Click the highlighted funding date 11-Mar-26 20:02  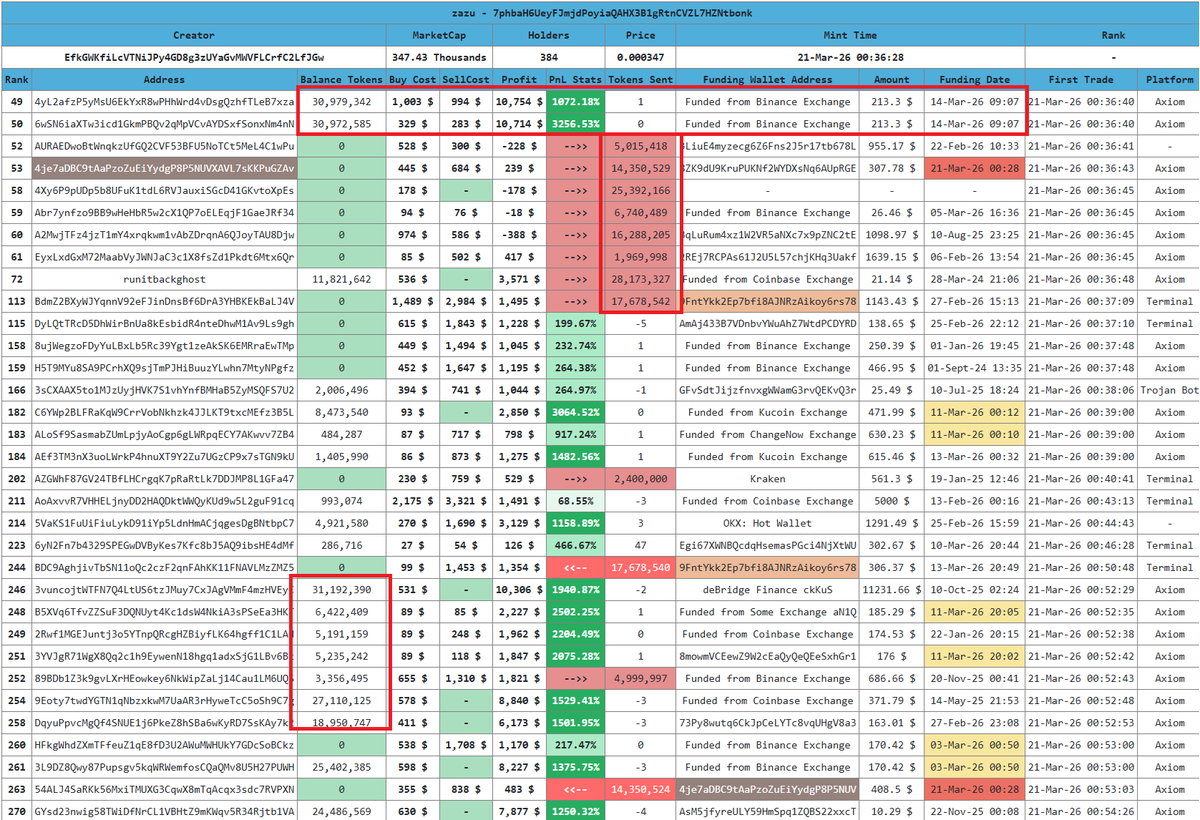pos(974,656)
